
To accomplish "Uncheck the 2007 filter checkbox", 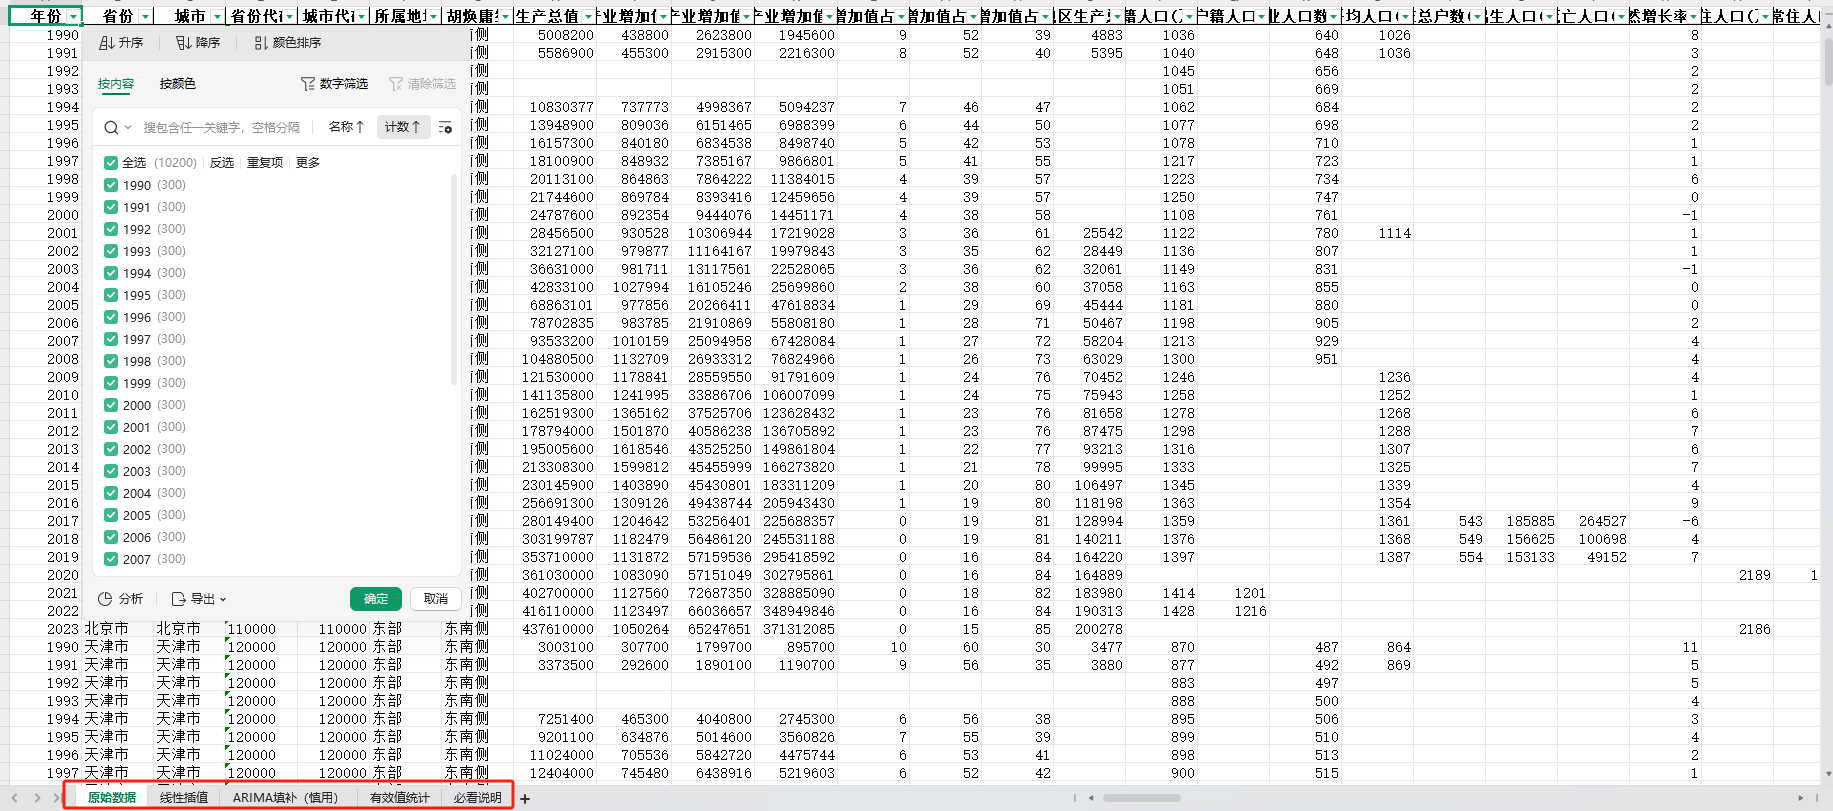I will tap(111, 559).
